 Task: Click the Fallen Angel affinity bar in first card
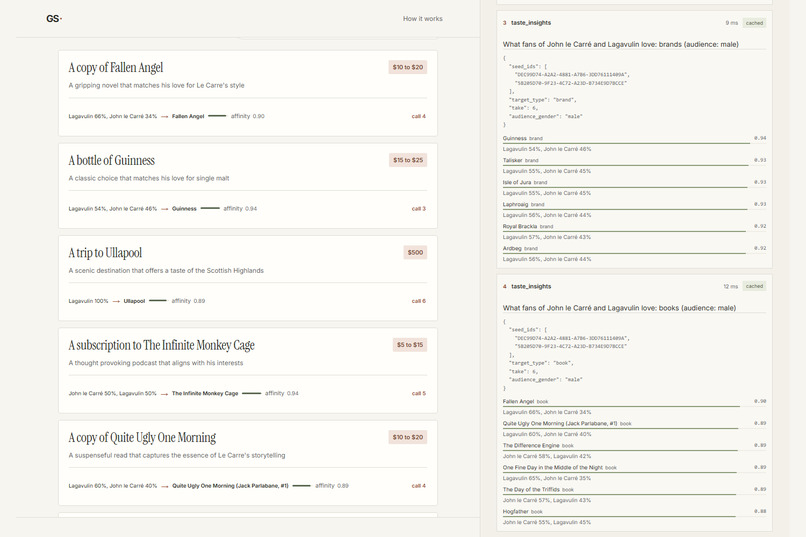click(x=217, y=116)
